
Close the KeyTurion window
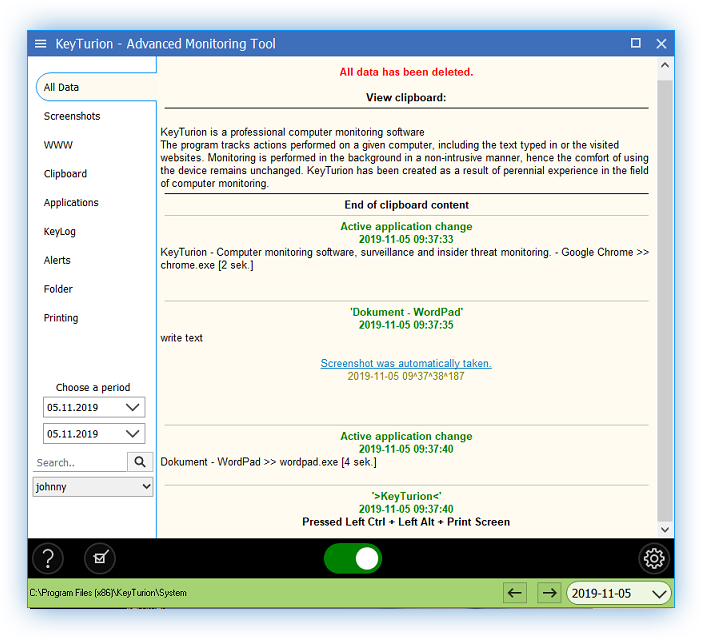(661, 43)
